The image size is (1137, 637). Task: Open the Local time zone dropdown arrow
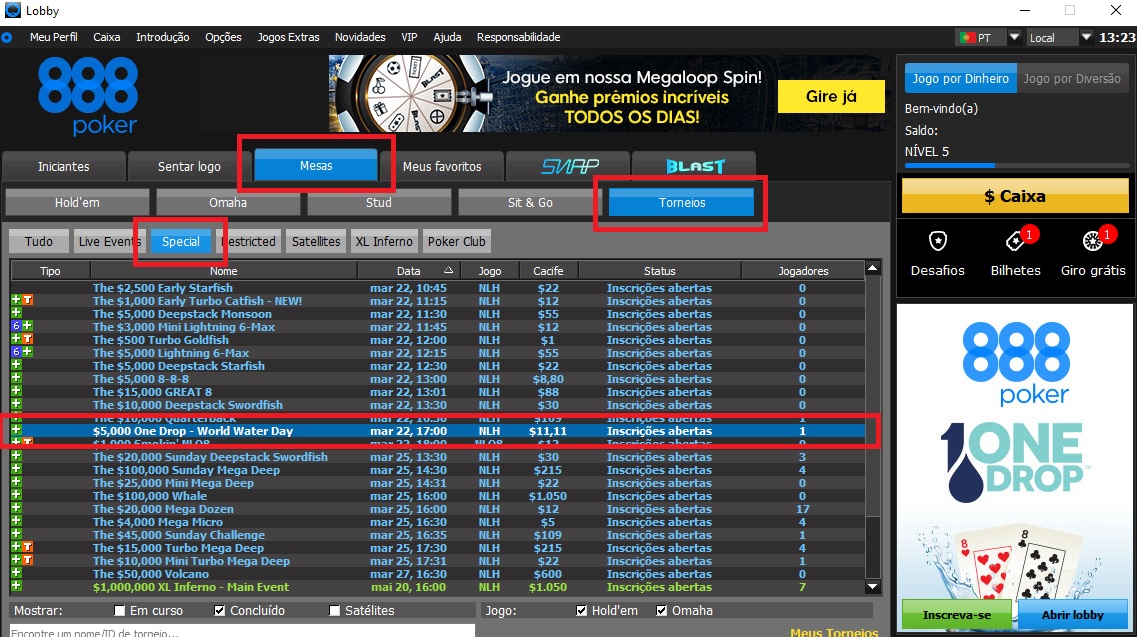point(1086,38)
